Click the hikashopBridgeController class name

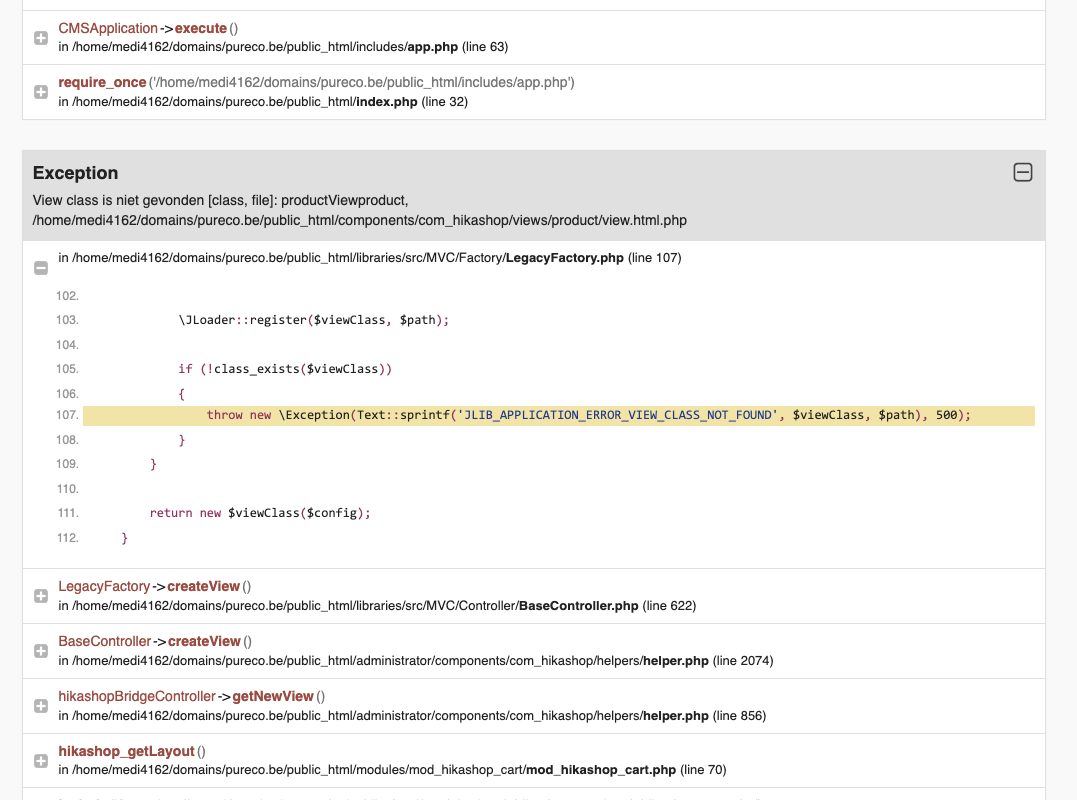point(137,697)
